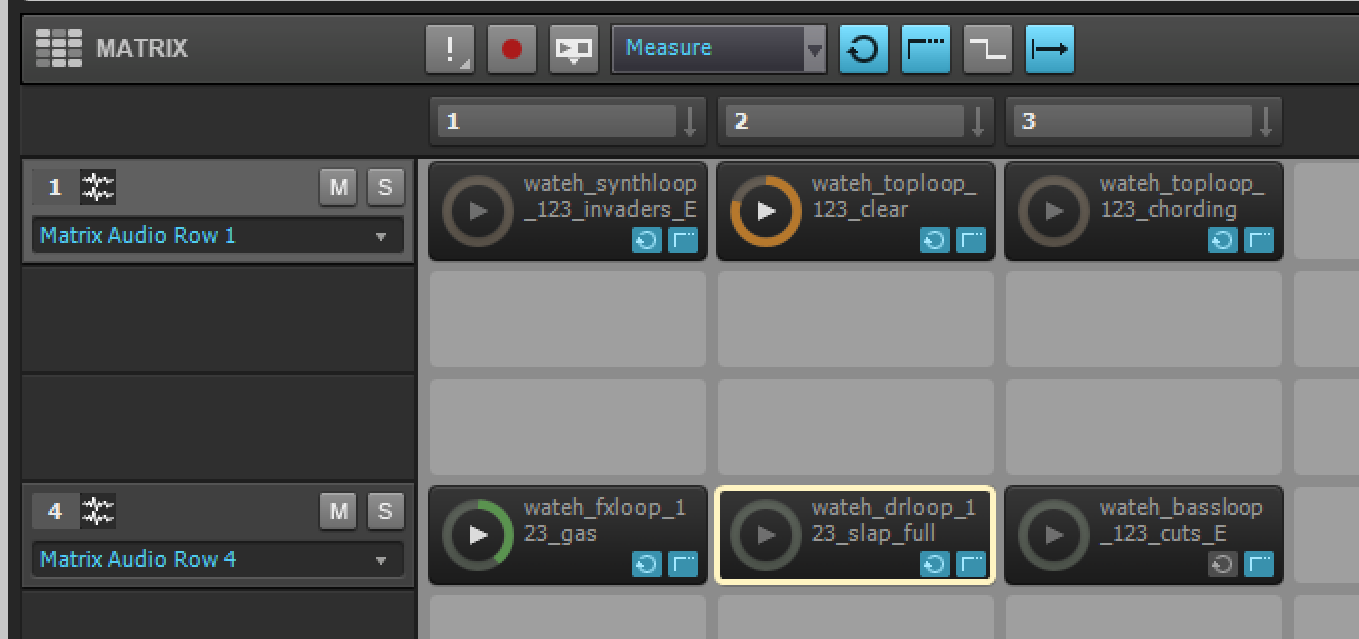This screenshot has height=639, width=1359.
Task: Toggle the follow arrow toolbar button
Action: point(1049,49)
